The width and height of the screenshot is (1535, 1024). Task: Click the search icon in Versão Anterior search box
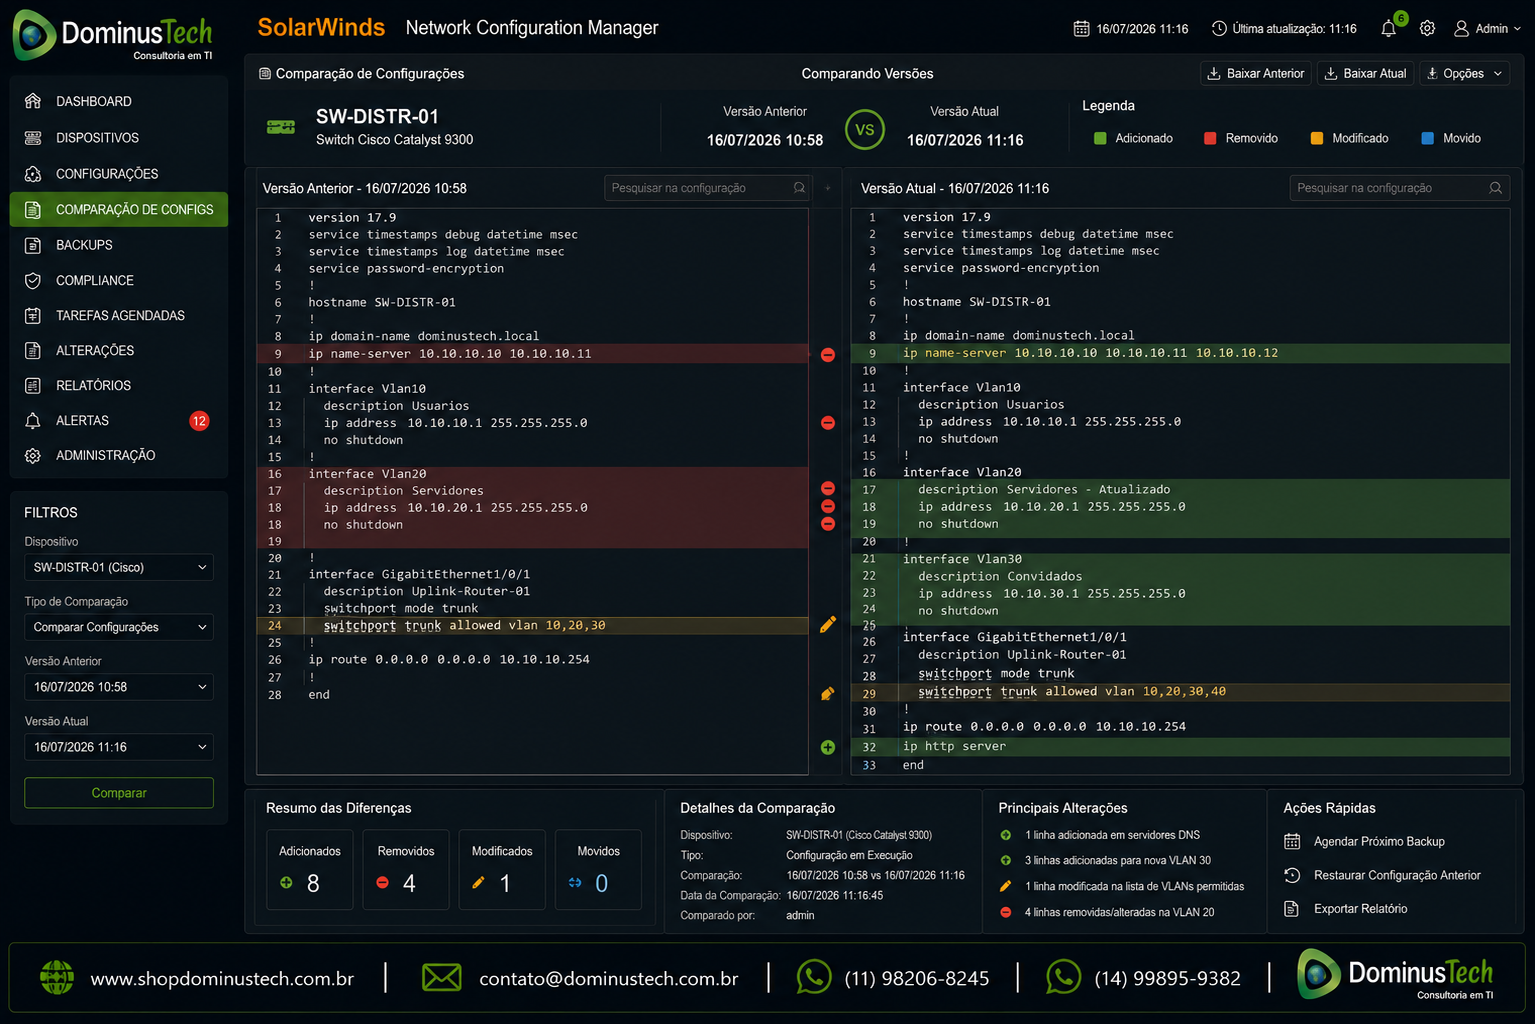(799, 188)
